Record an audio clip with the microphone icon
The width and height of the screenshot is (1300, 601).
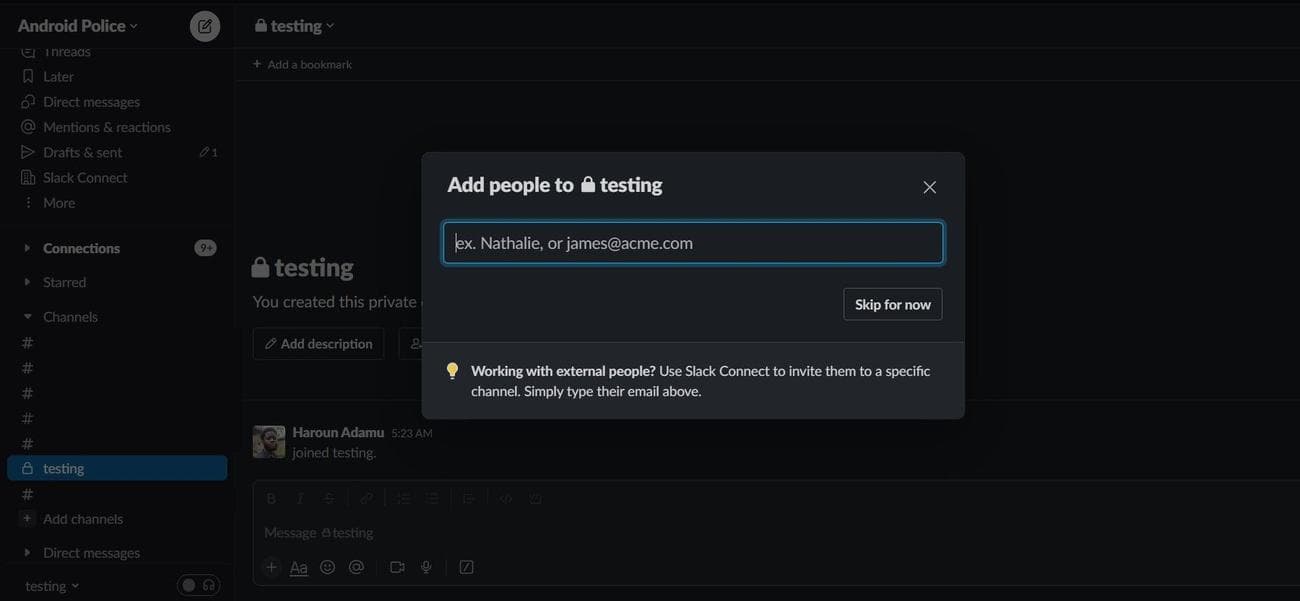[x=425, y=566]
